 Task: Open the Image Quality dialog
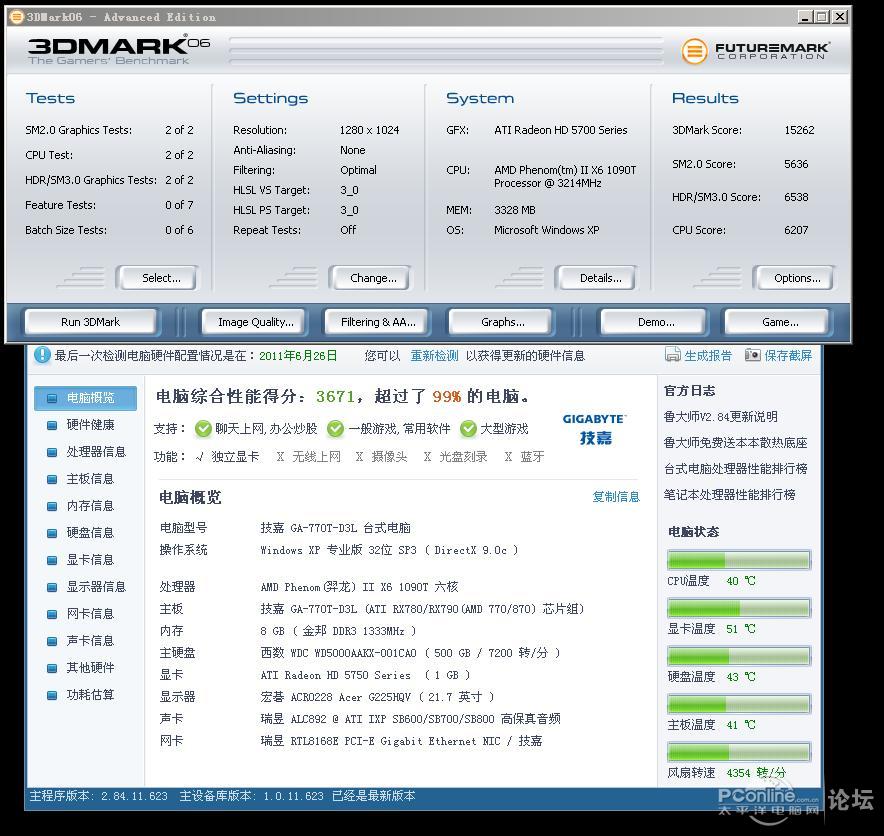pyautogui.click(x=255, y=322)
